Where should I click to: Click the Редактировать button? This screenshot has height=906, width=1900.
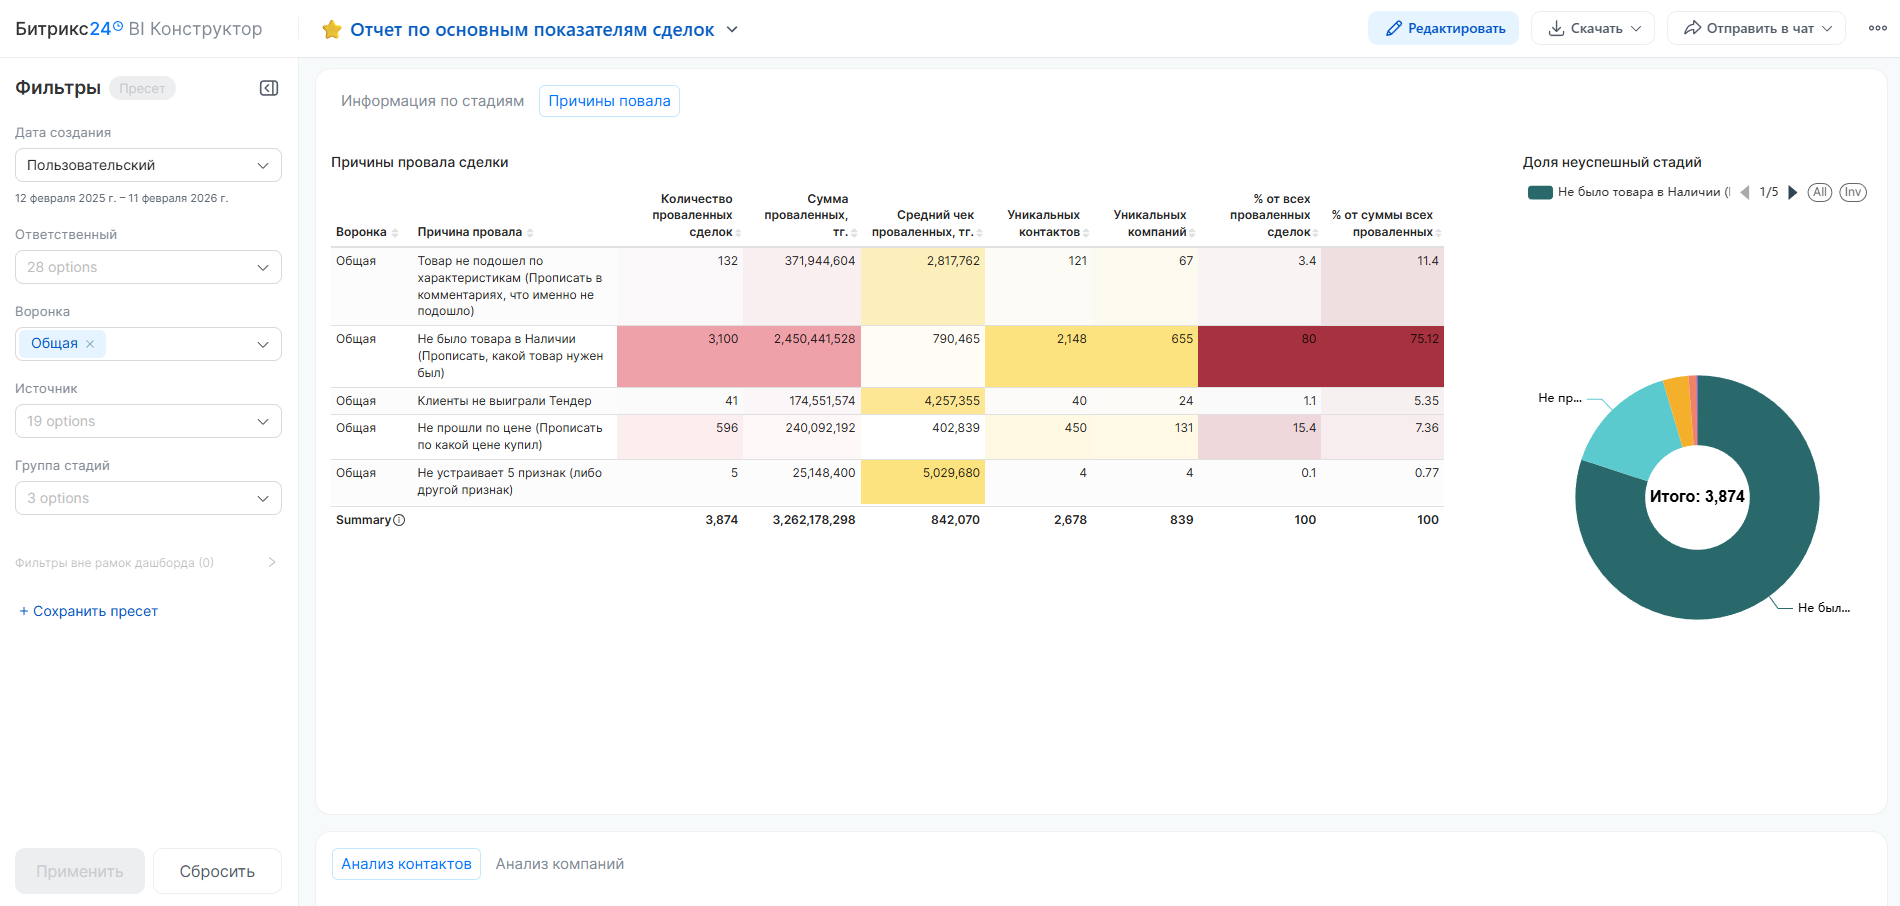(x=1443, y=28)
